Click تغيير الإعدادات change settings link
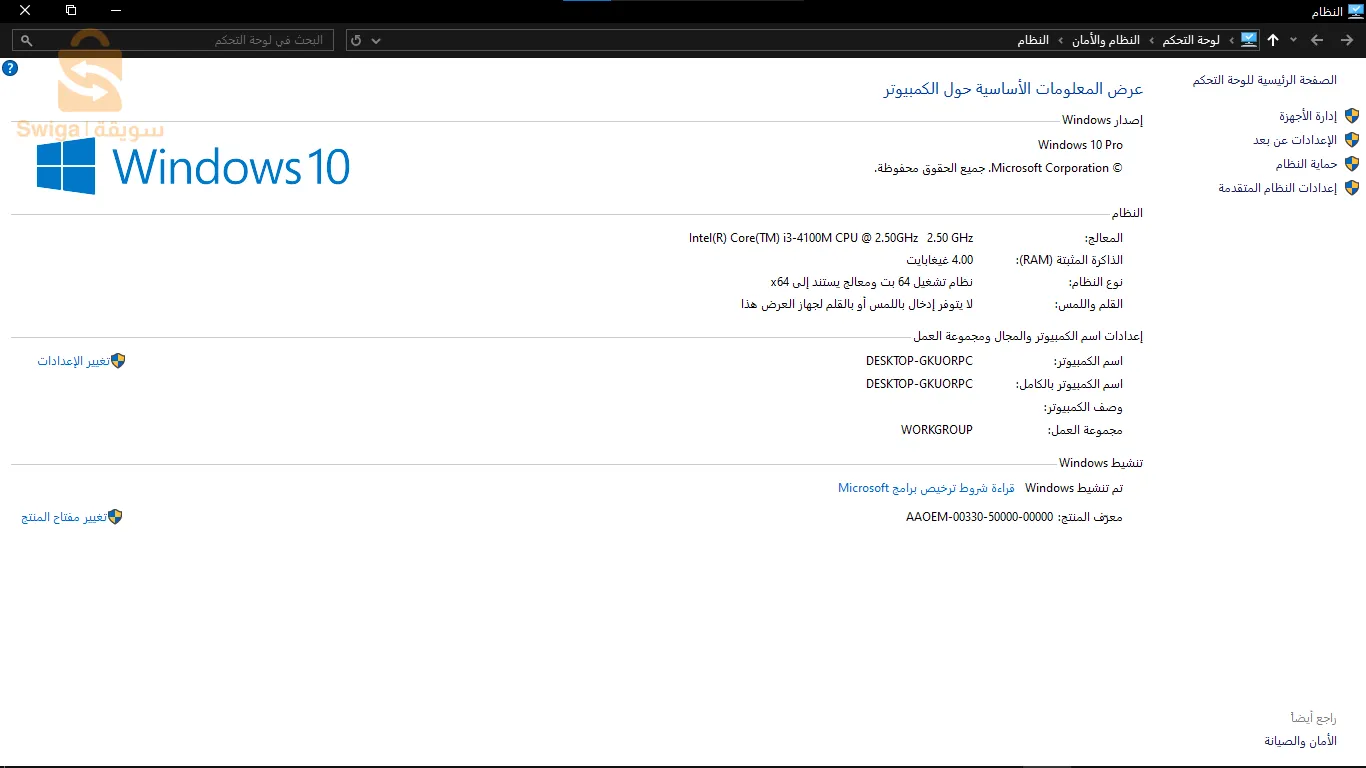 (74, 361)
